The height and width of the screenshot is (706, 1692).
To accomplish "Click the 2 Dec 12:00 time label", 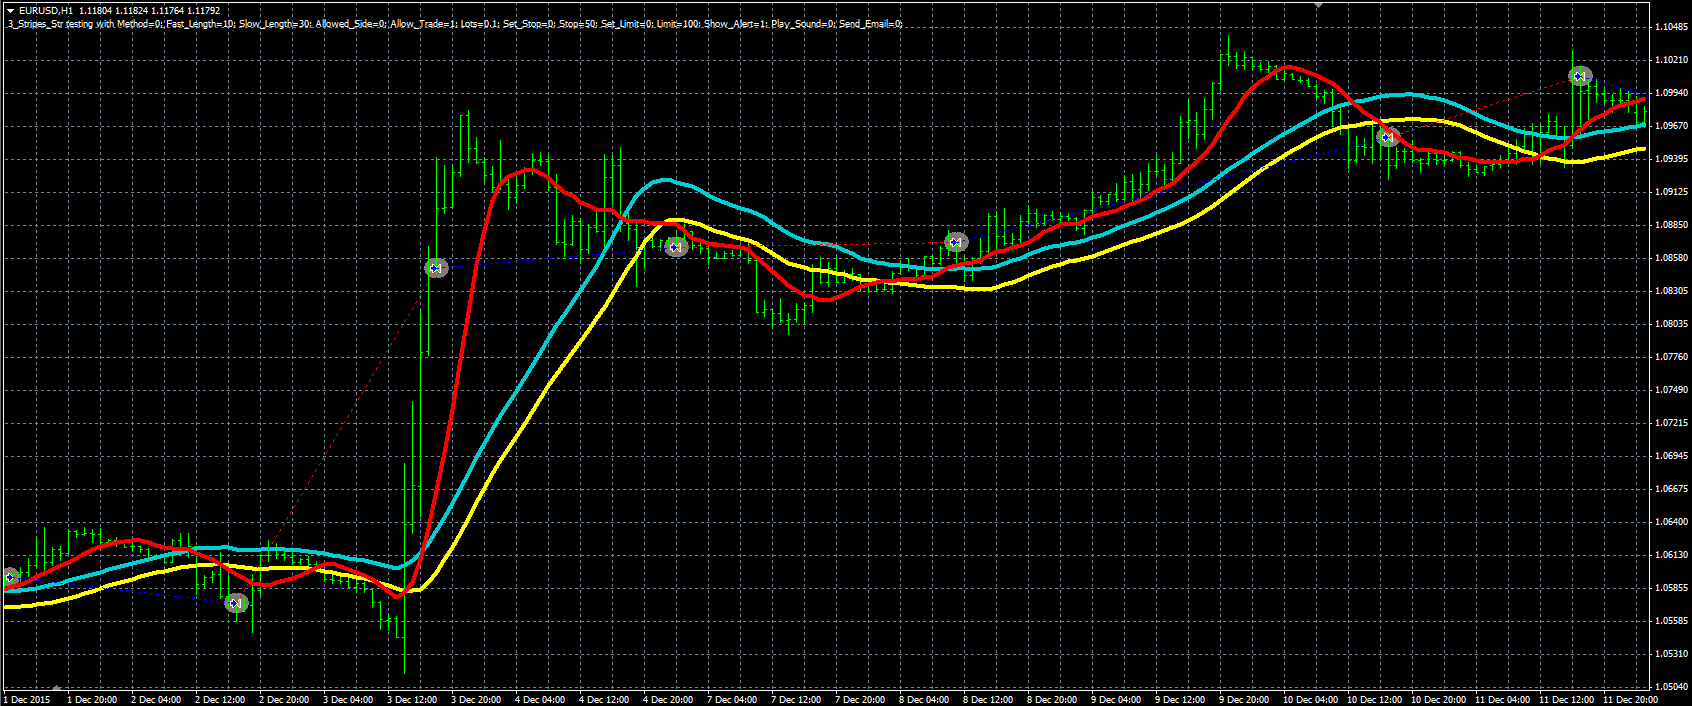I will [220, 699].
